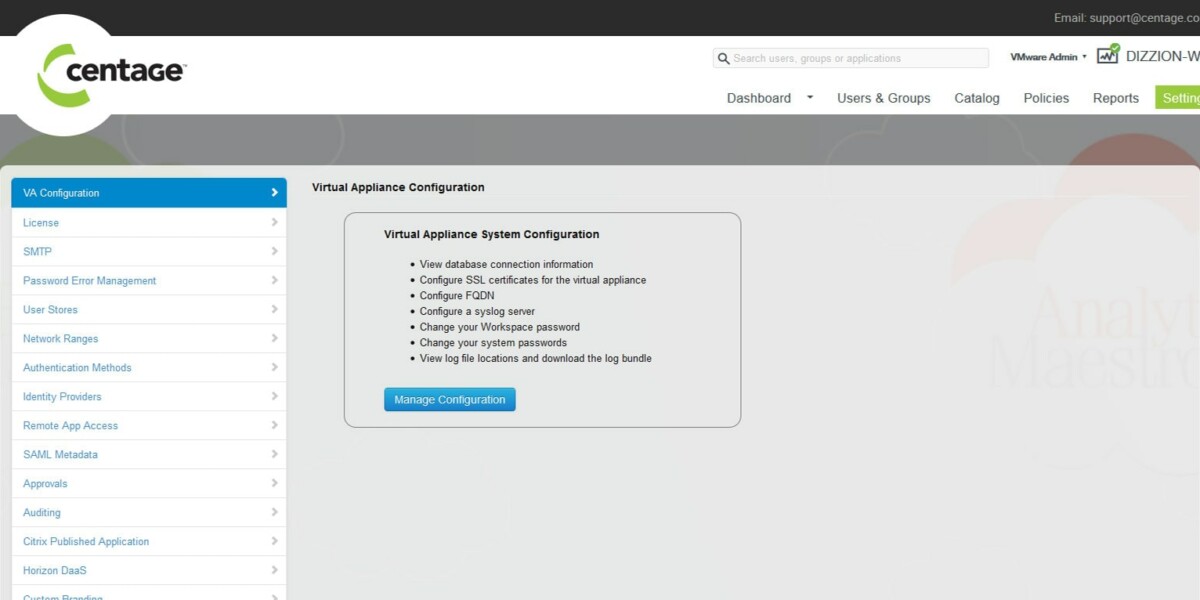Viewport: 1200px width, 600px height.
Task: Open Authentication Methods settings
Action: pos(77,368)
